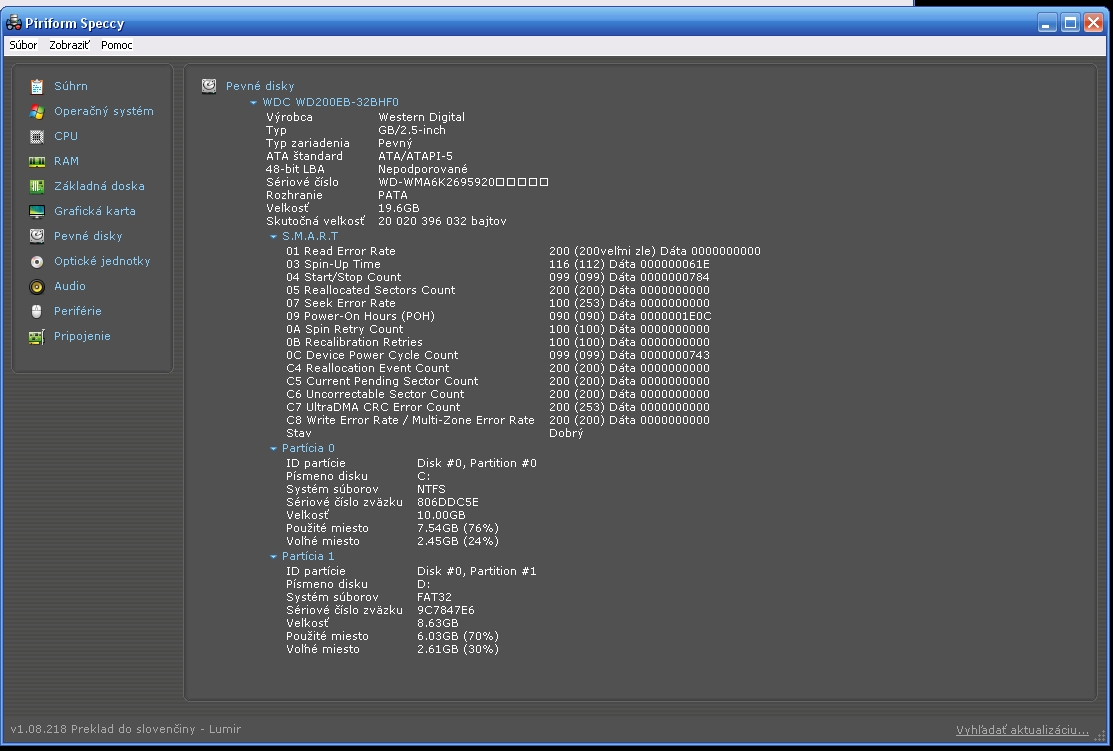Click the Pevné disky heading in main panel

(x=260, y=86)
